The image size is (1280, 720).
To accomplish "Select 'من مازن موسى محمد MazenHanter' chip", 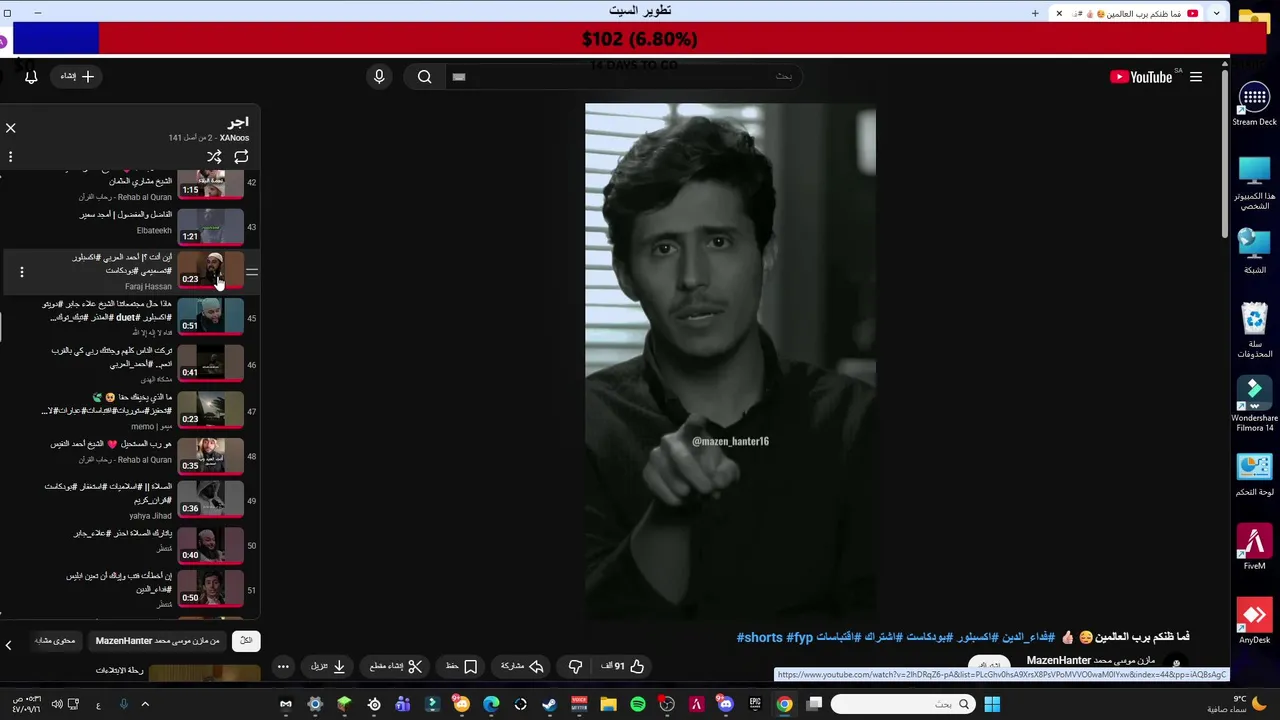I will (157, 641).
